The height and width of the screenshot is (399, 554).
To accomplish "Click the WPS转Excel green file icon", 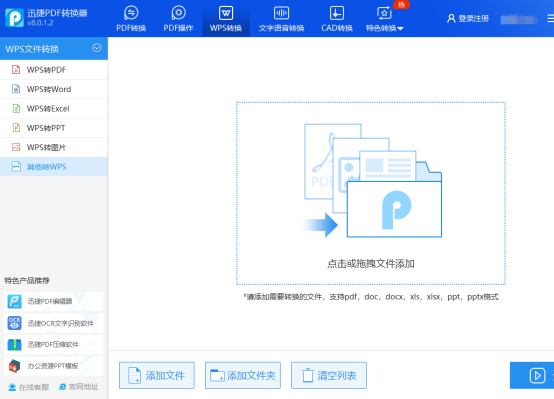I will click(16, 108).
